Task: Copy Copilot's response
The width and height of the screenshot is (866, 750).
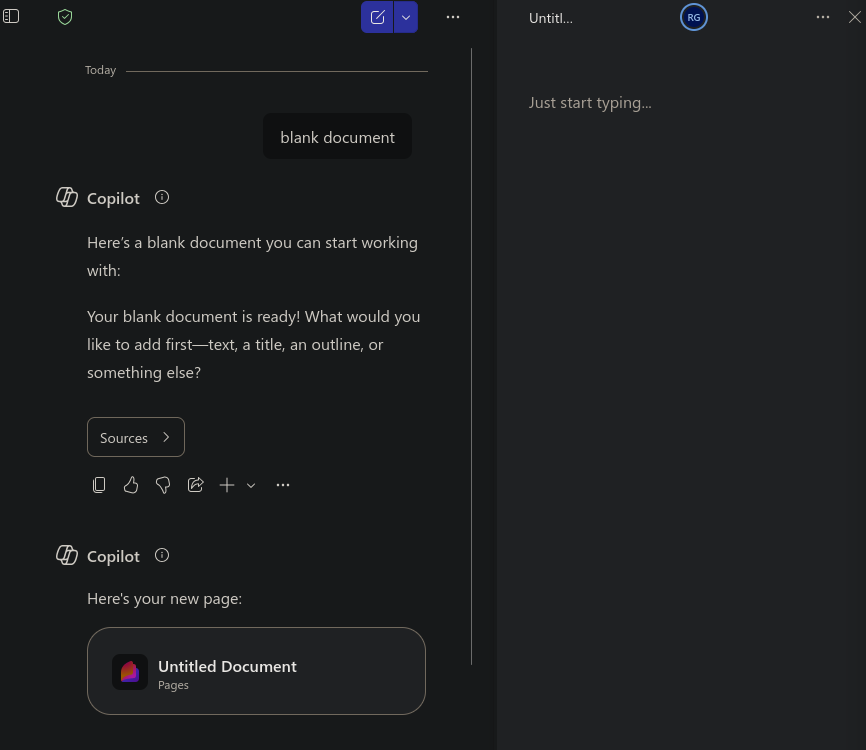Action: click(x=99, y=485)
